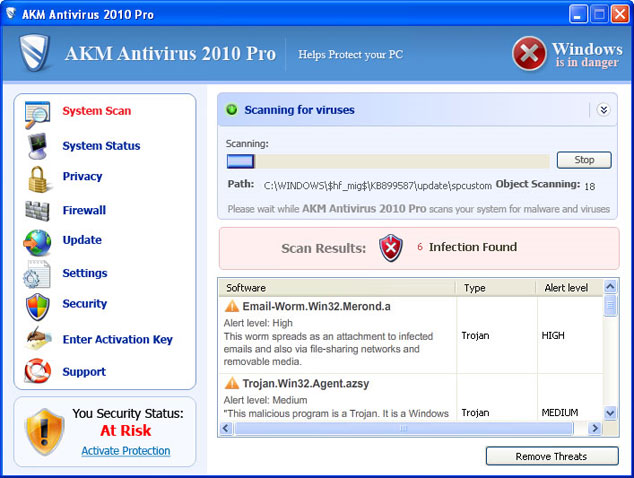634x478 pixels.
Task: Click the Remove Threats button
Action: coord(552,456)
